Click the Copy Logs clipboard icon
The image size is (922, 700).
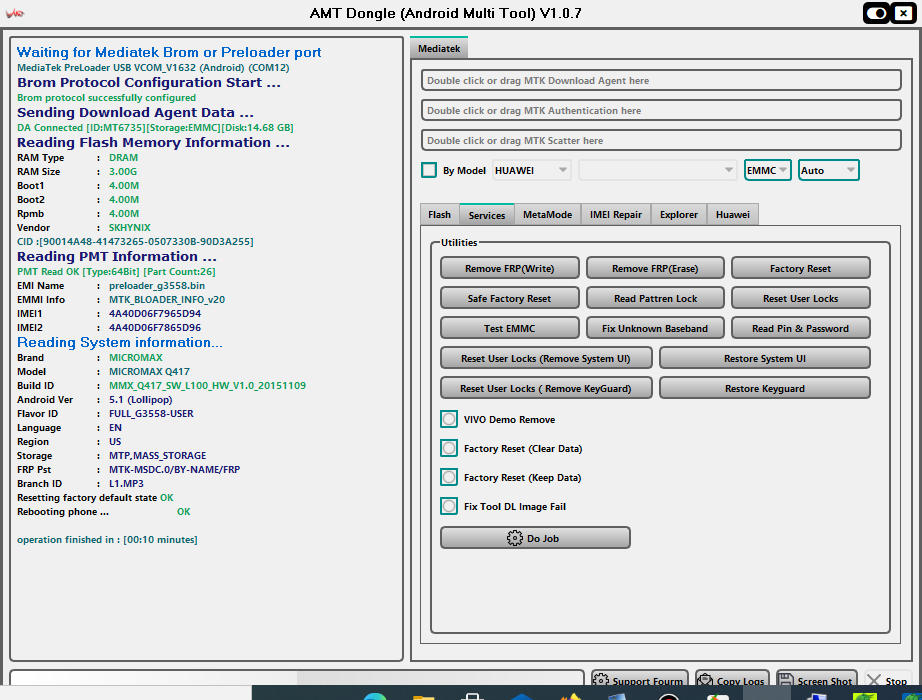coord(705,681)
